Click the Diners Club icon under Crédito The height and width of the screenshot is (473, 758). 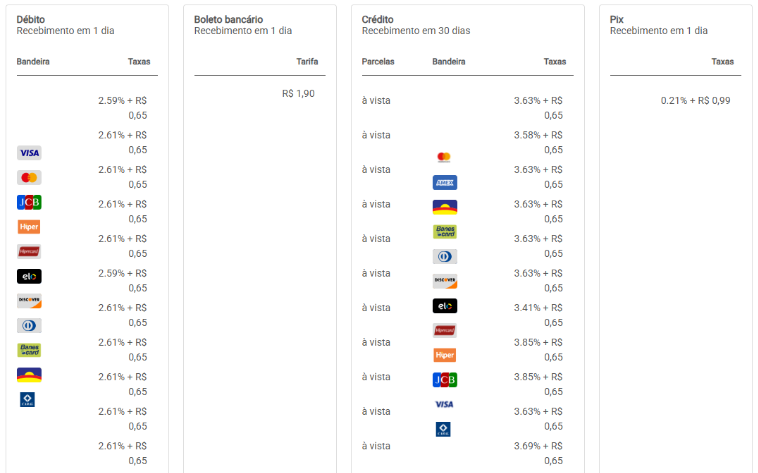[444, 256]
